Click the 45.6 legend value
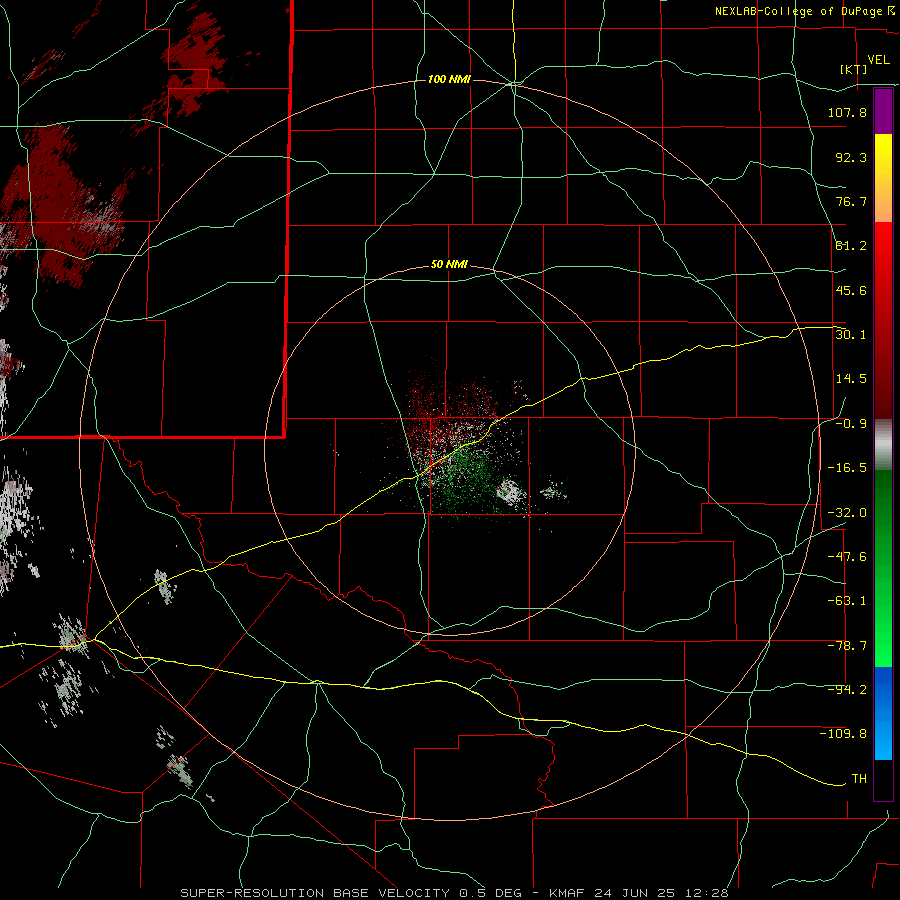This screenshot has height=900, width=900. click(851, 290)
